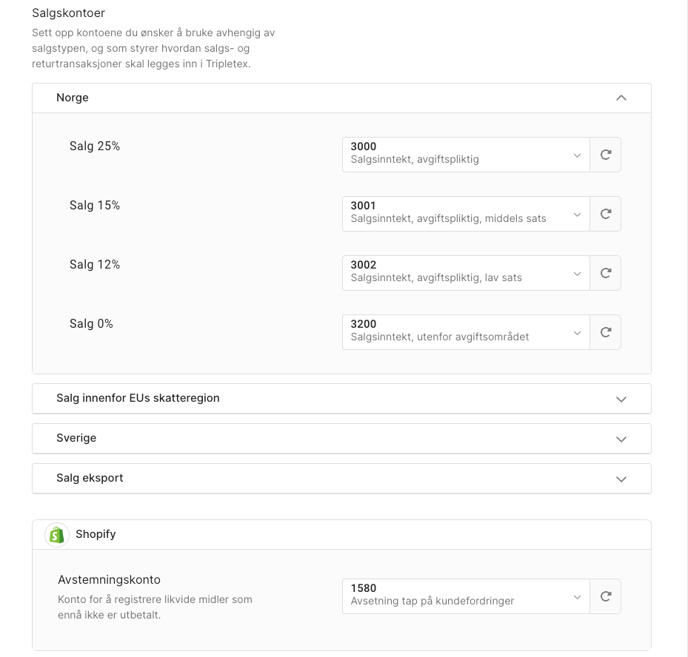
Task: Reset the Salg 25% account
Action: 606,155
